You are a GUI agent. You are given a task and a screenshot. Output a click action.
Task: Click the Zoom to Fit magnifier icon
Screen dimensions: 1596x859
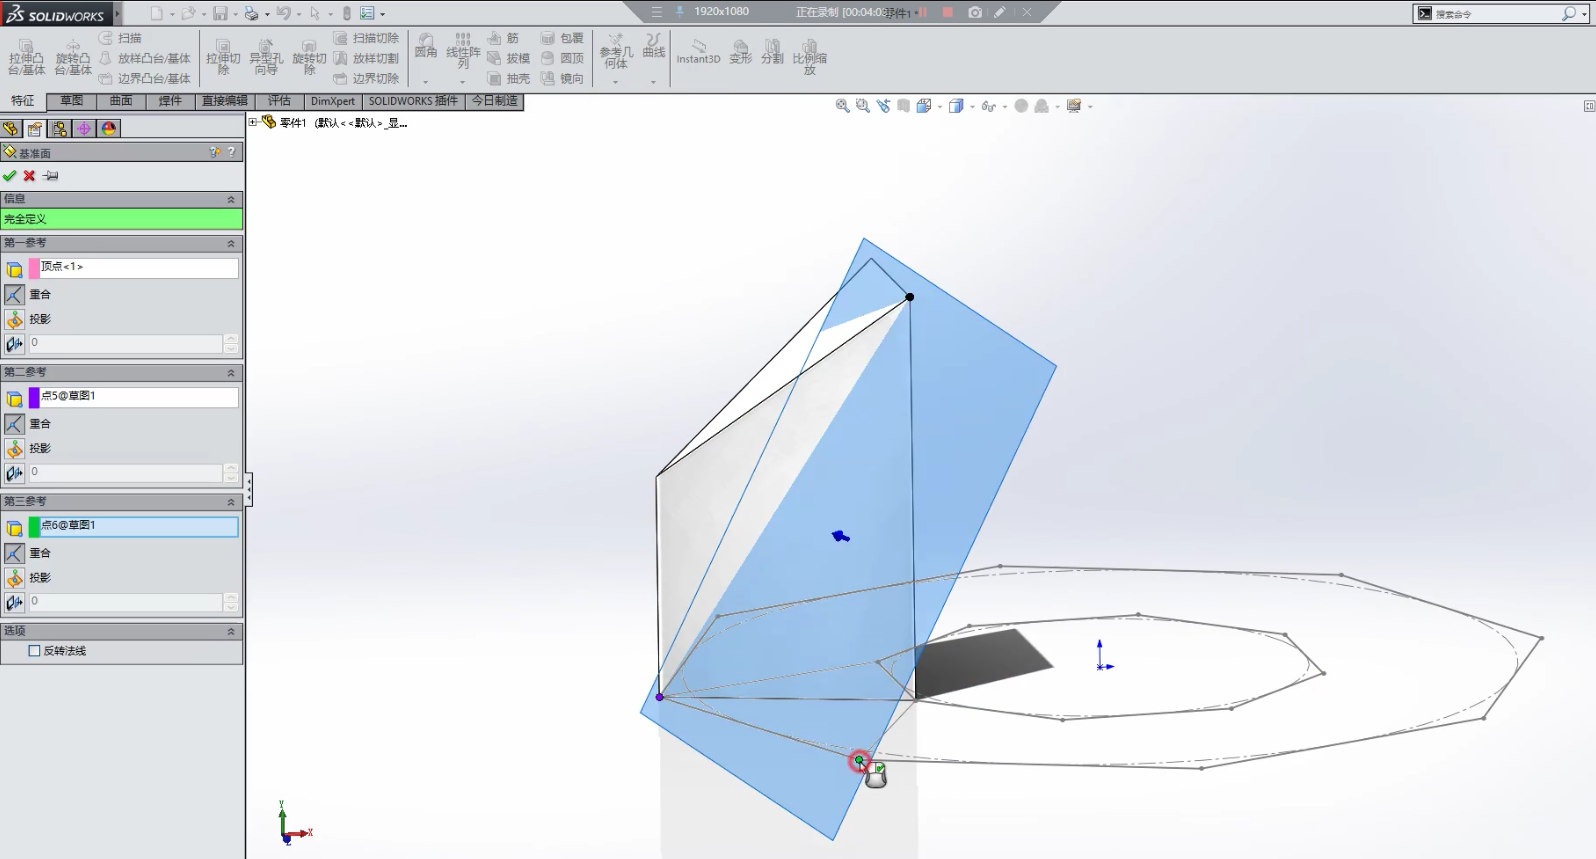coord(842,106)
